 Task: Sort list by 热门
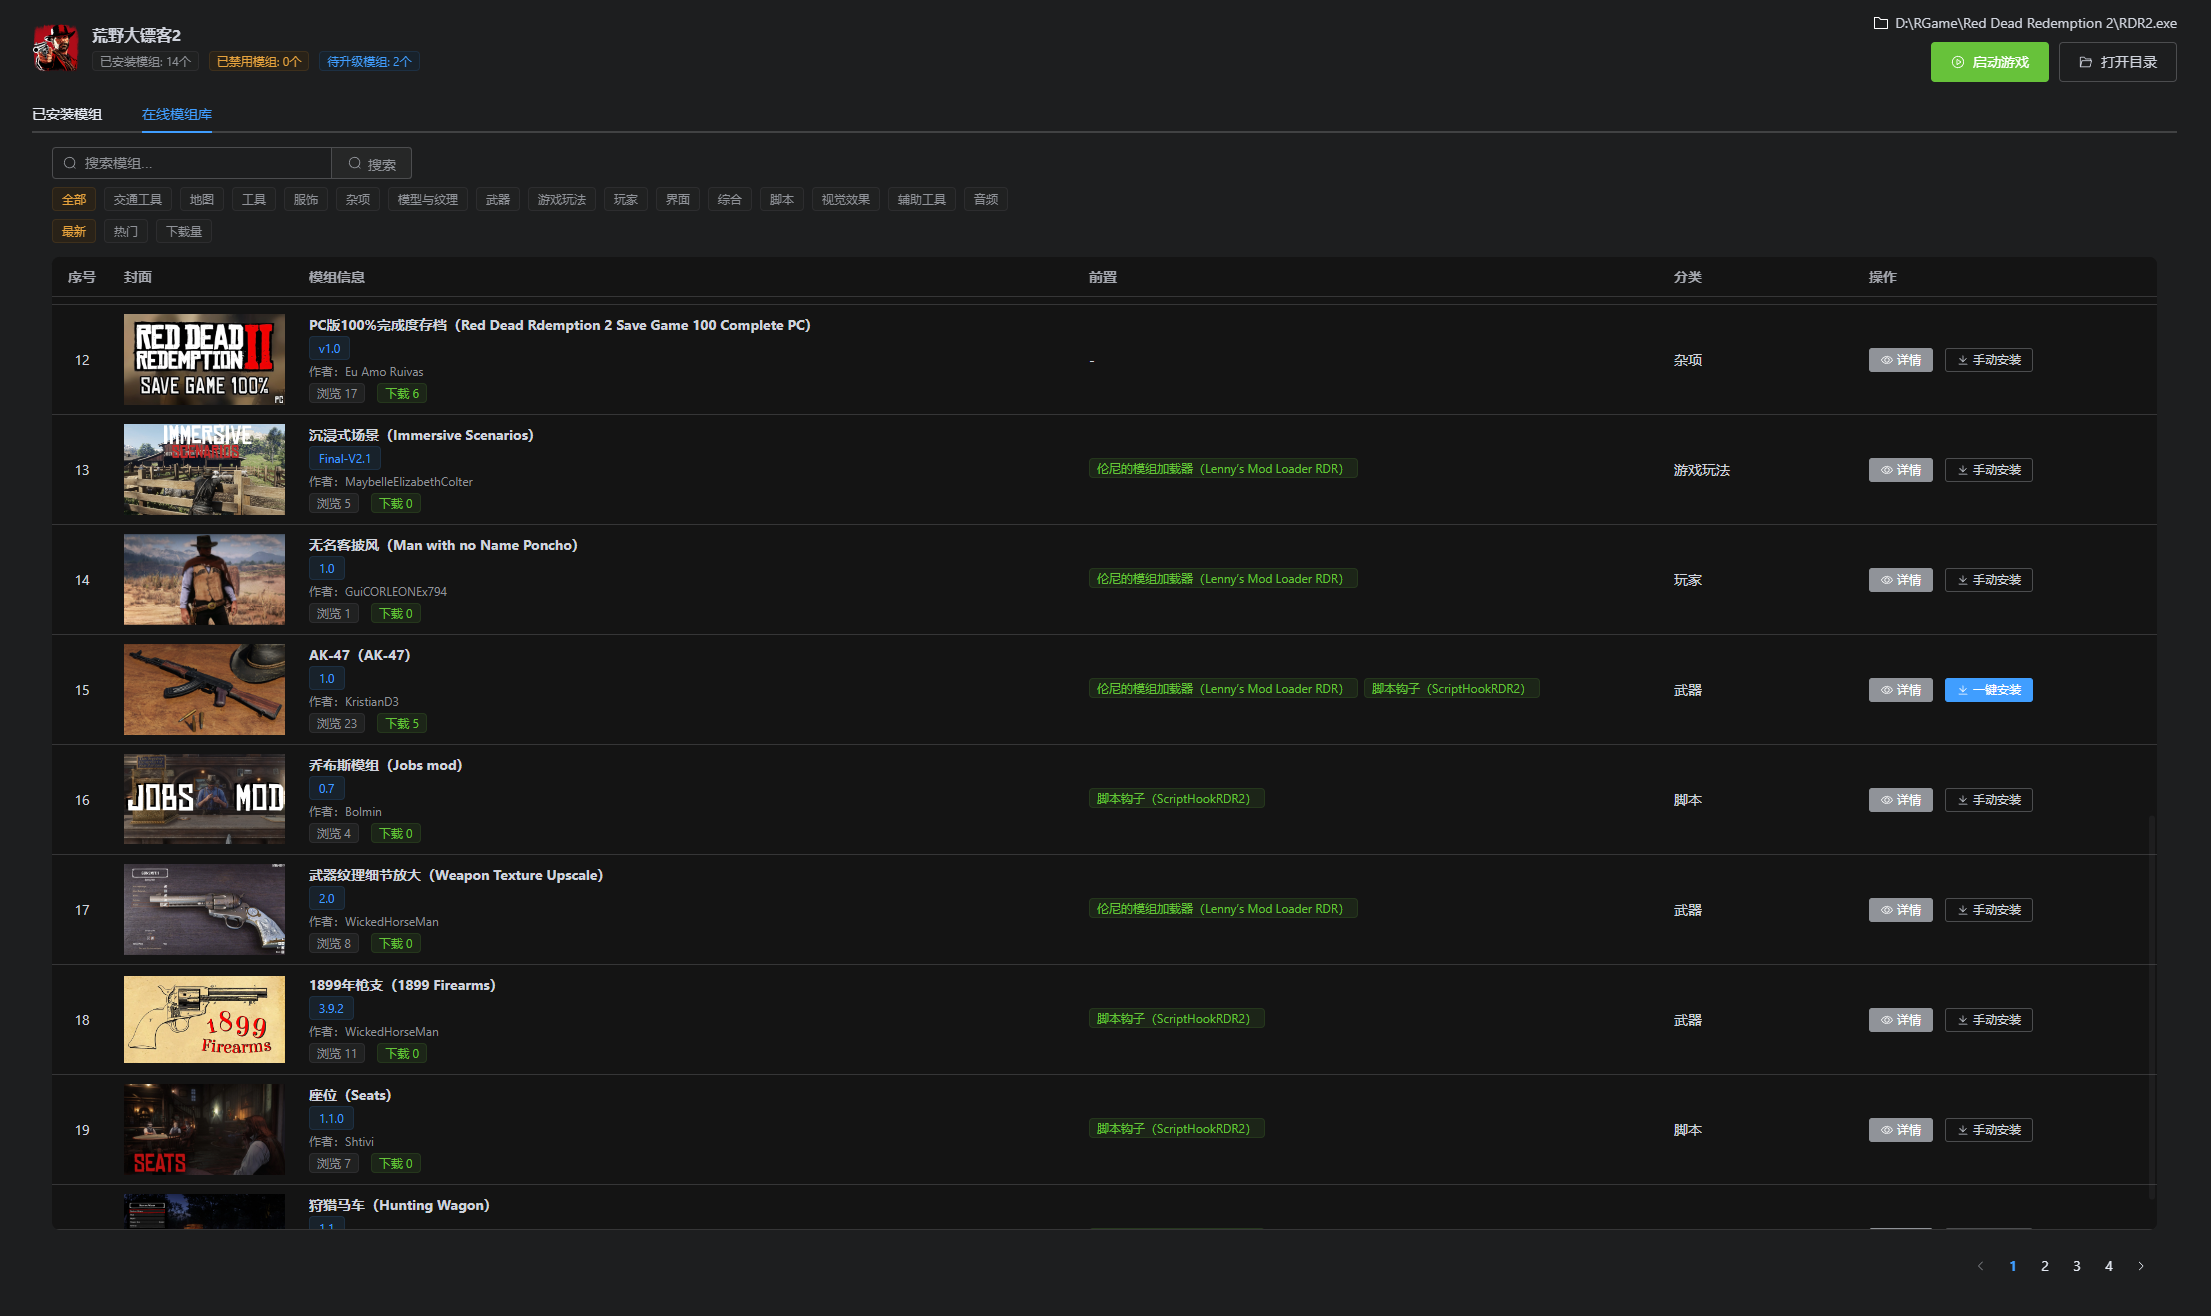click(126, 231)
